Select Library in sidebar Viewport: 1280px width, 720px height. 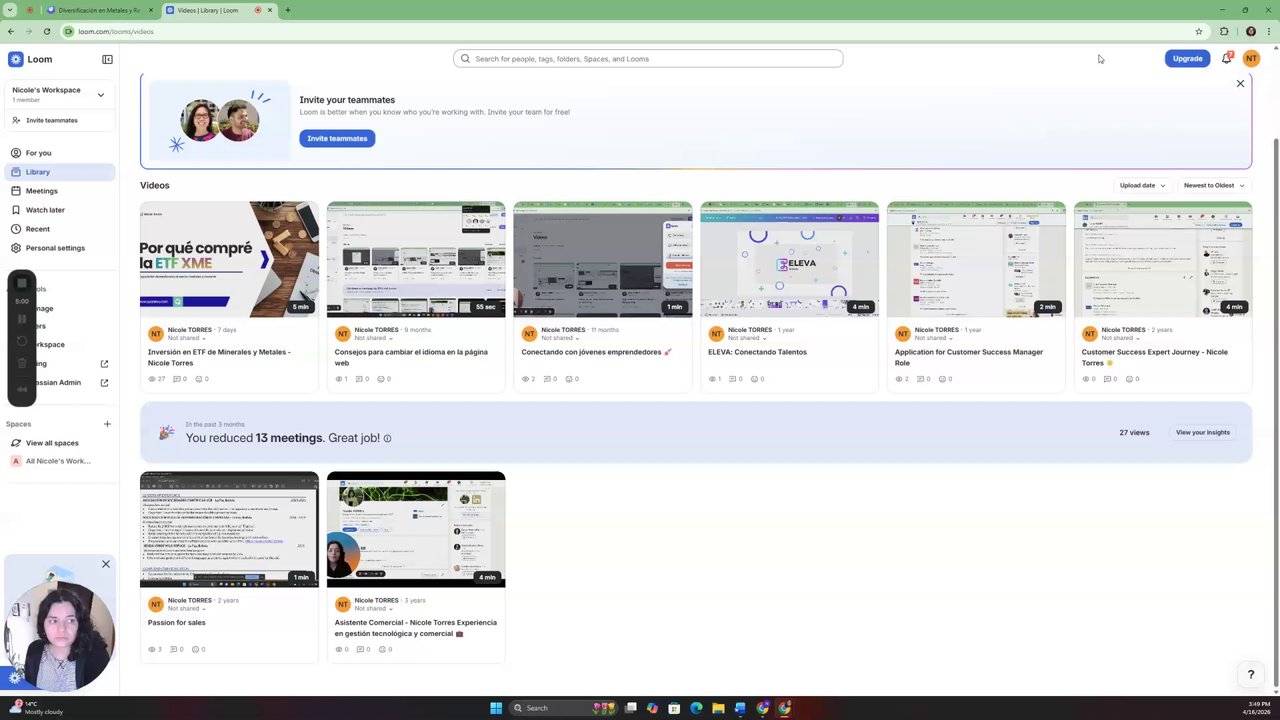pyautogui.click(x=58, y=172)
